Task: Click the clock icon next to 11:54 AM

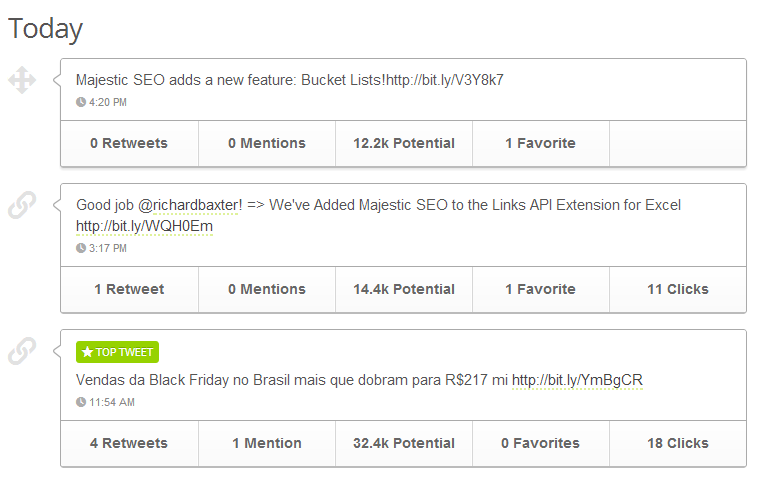Action: tap(81, 402)
